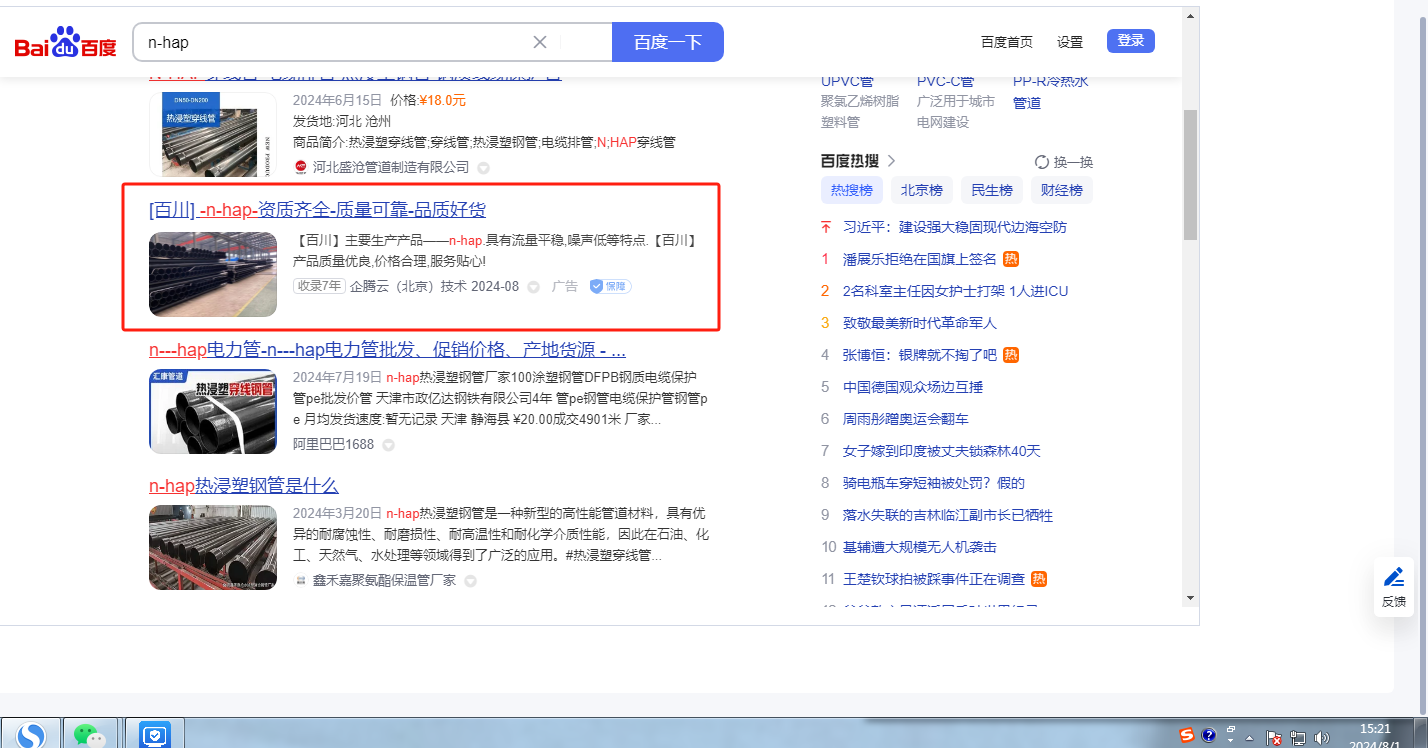Open Sogou browser in the taskbar
The height and width of the screenshot is (748, 1428).
pyautogui.click(x=31, y=735)
